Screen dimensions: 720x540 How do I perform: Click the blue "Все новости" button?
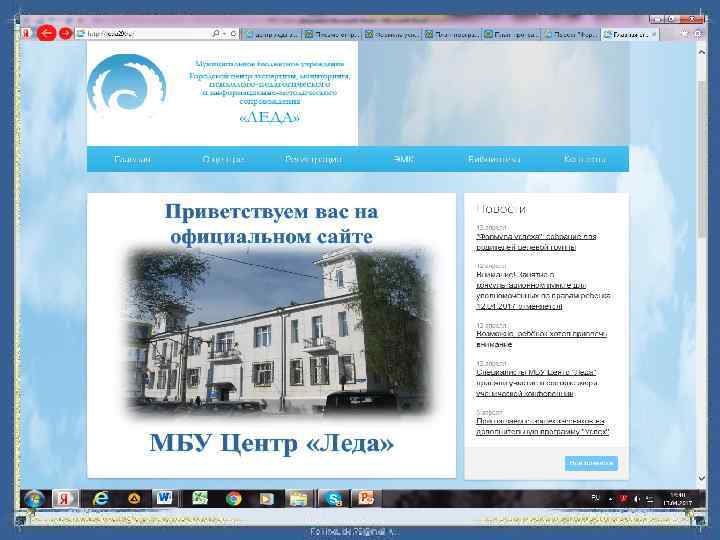point(591,463)
